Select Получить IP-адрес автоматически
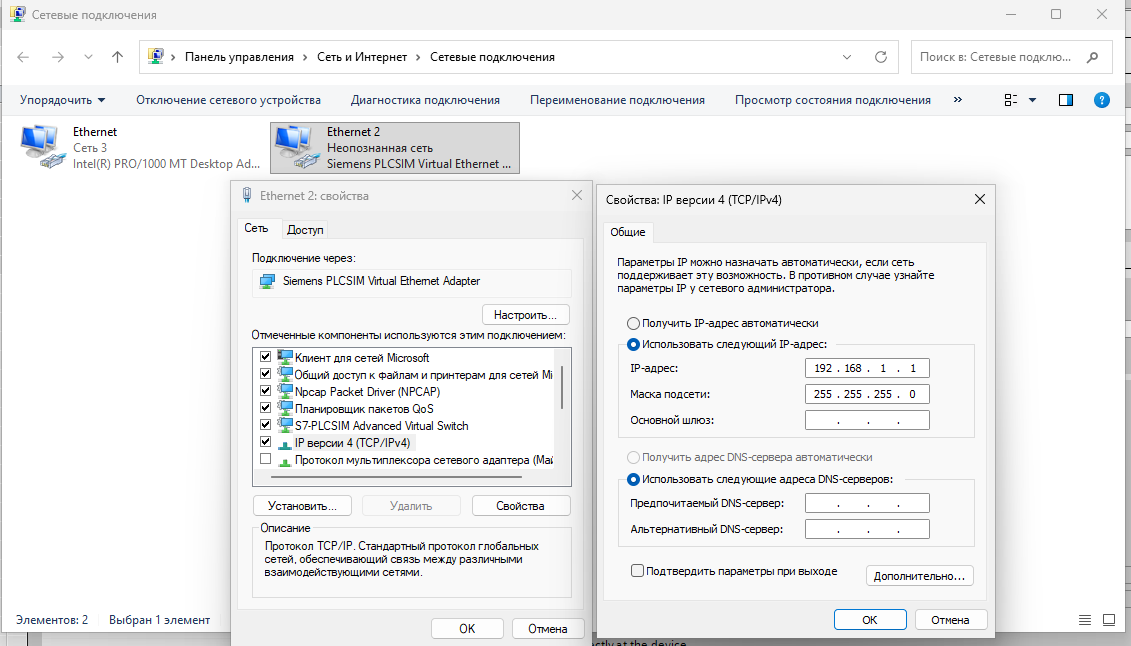 tap(633, 323)
